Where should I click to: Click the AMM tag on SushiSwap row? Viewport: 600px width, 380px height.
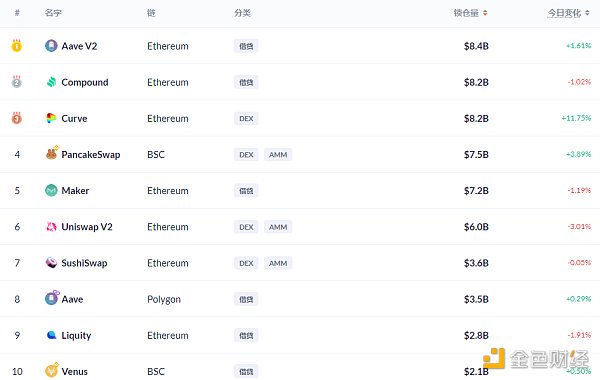point(278,263)
